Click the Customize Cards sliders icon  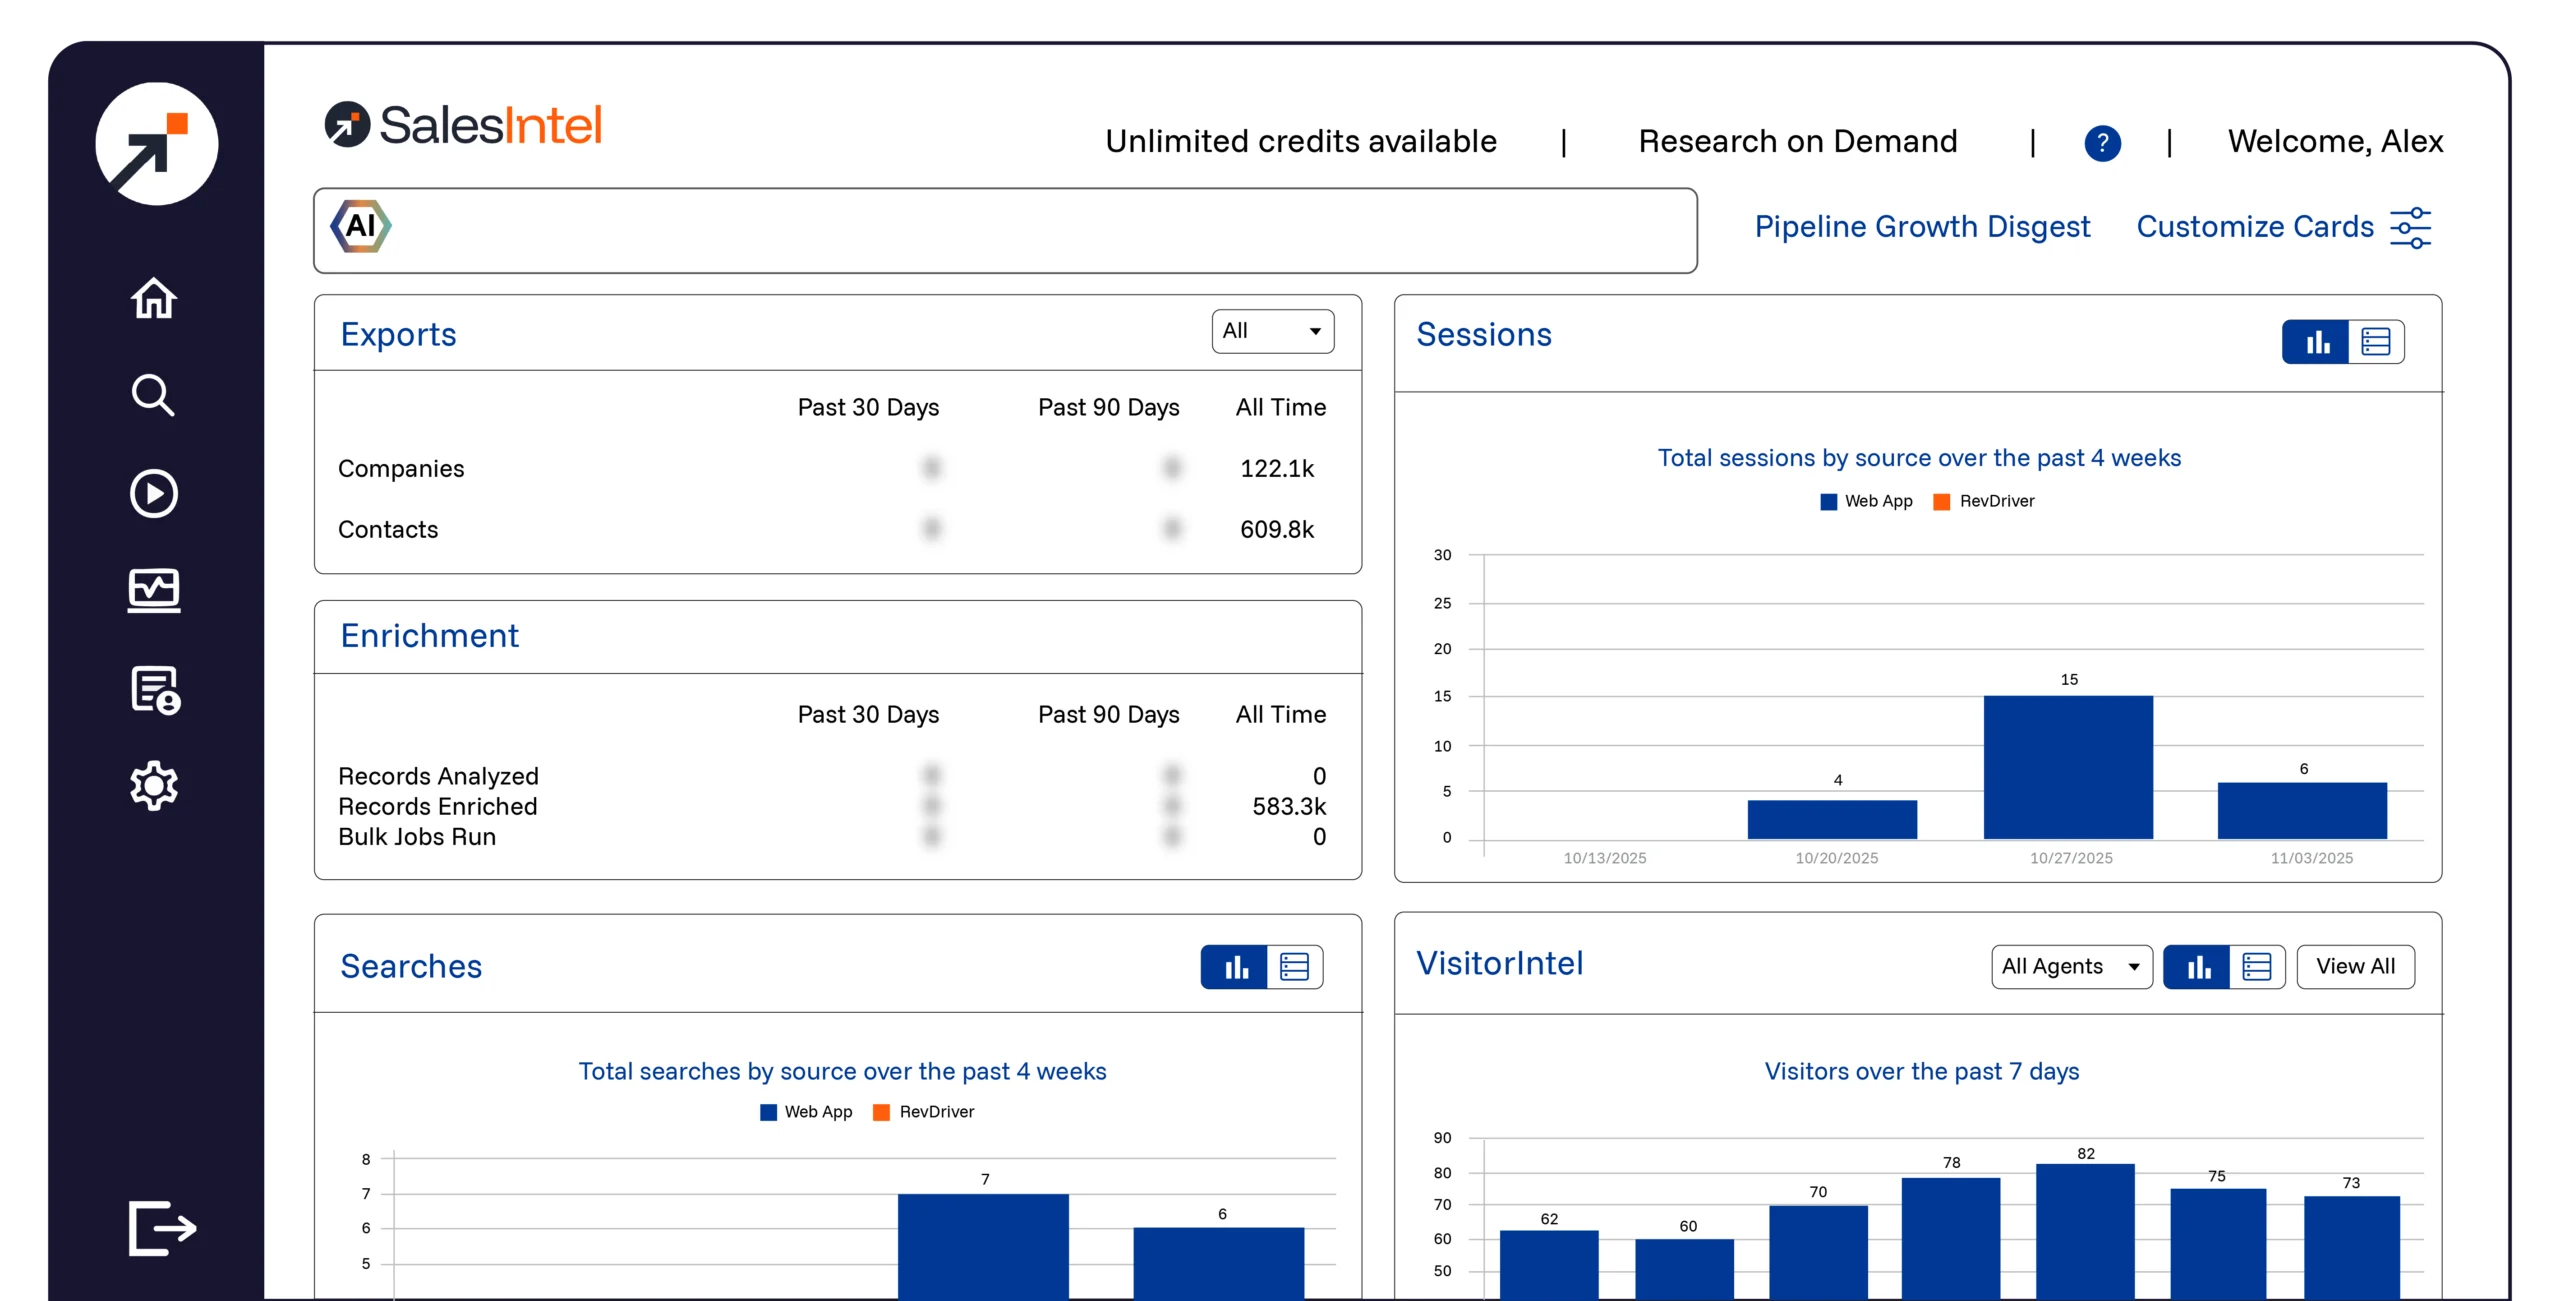(x=2410, y=227)
